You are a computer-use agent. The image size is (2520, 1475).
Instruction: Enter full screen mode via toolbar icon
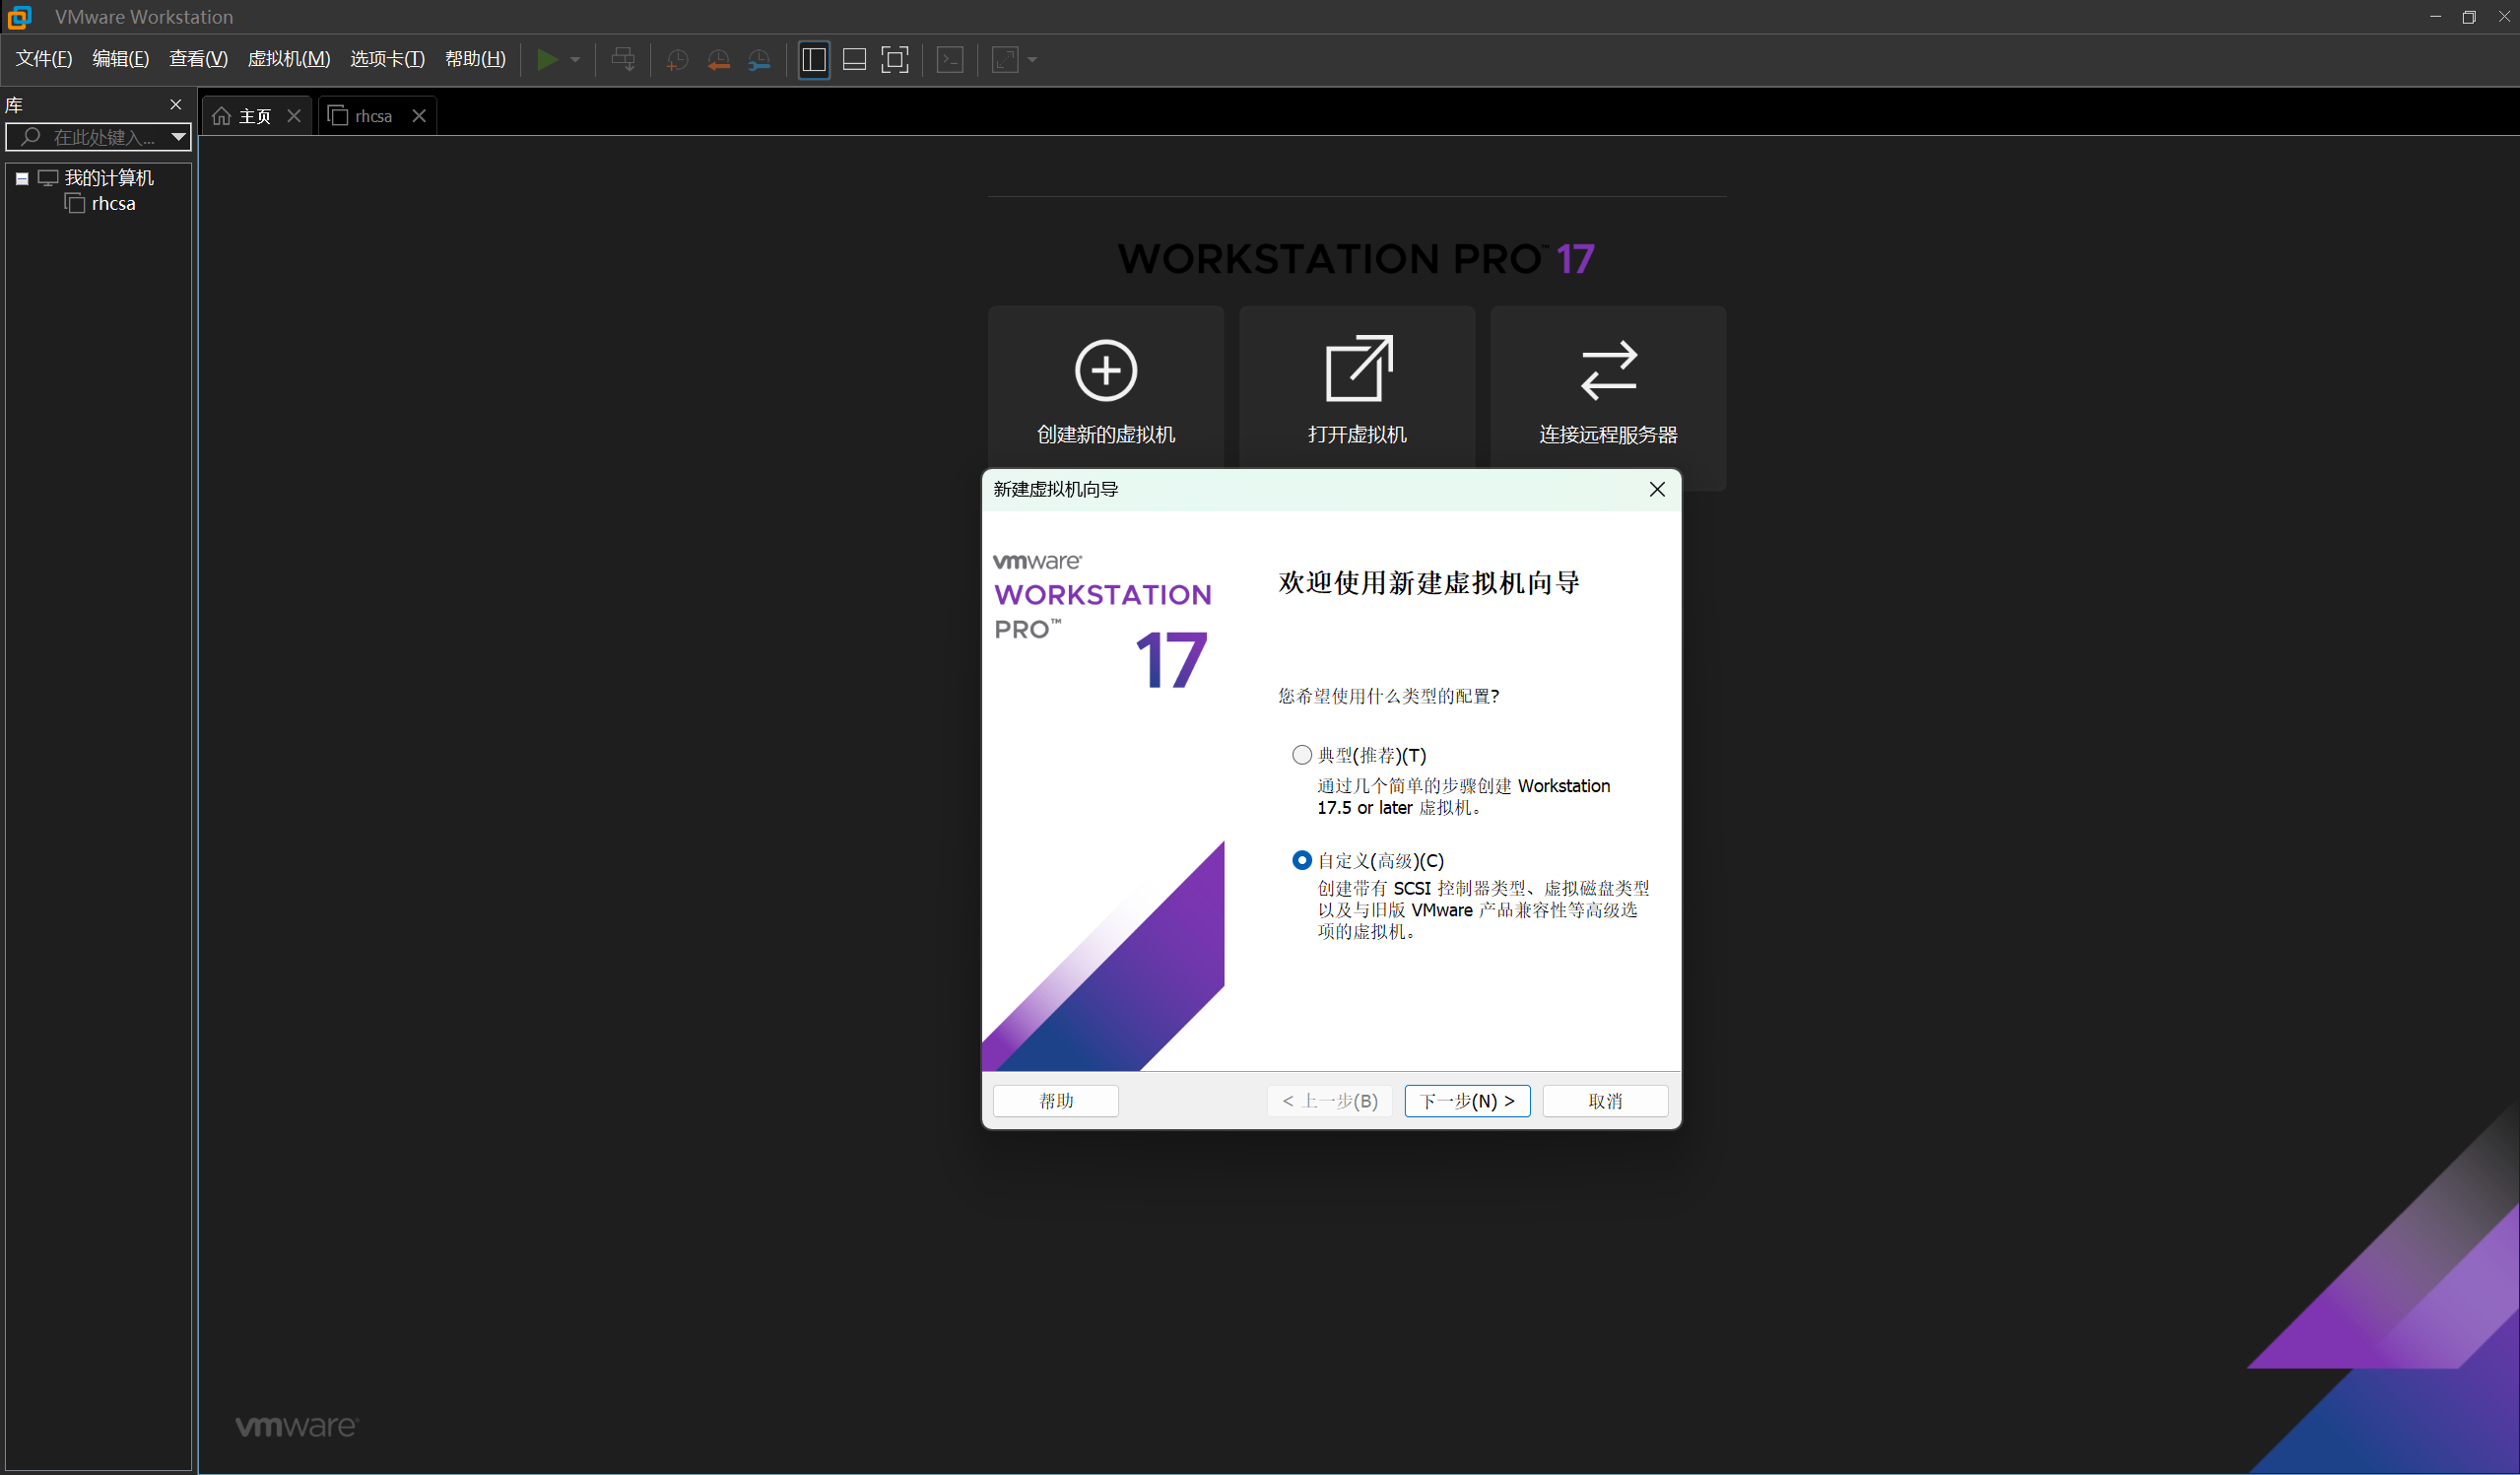click(x=895, y=60)
